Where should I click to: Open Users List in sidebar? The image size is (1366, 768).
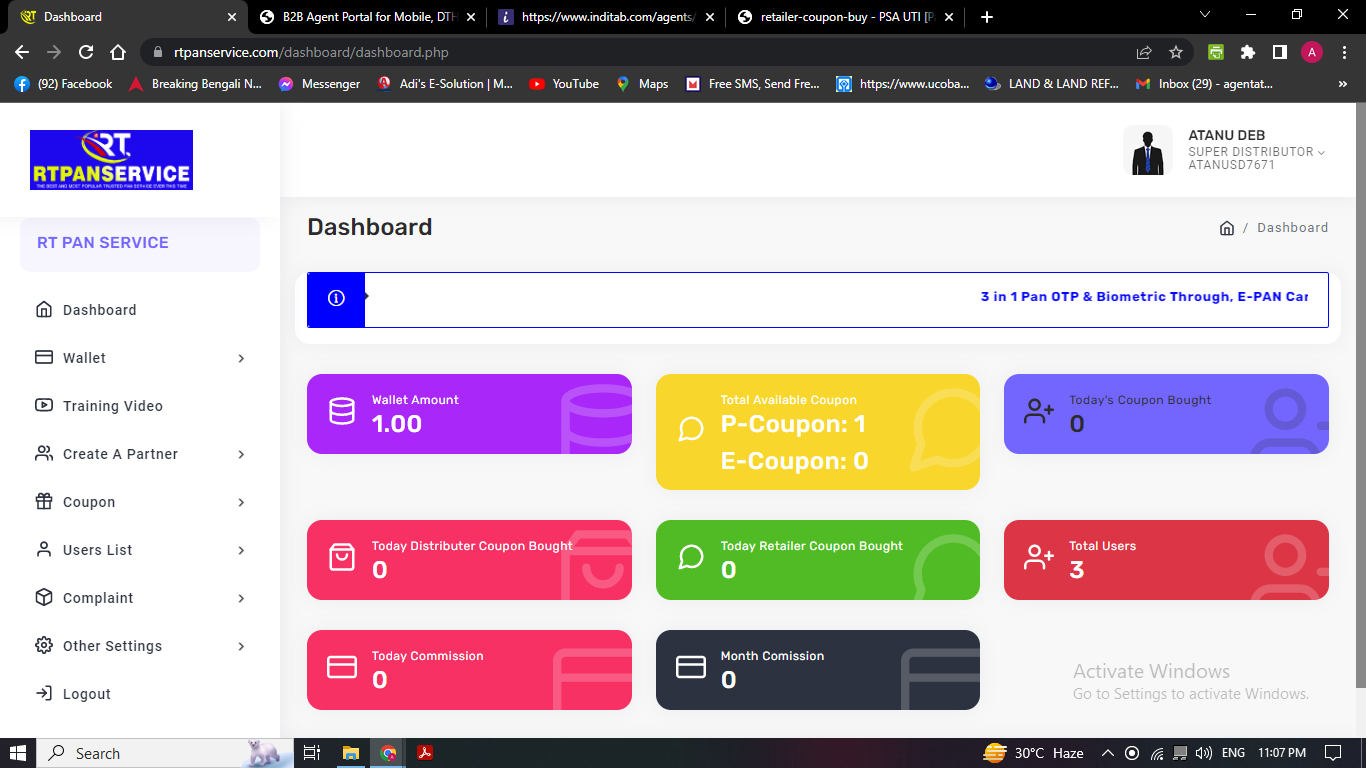point(98,550)
